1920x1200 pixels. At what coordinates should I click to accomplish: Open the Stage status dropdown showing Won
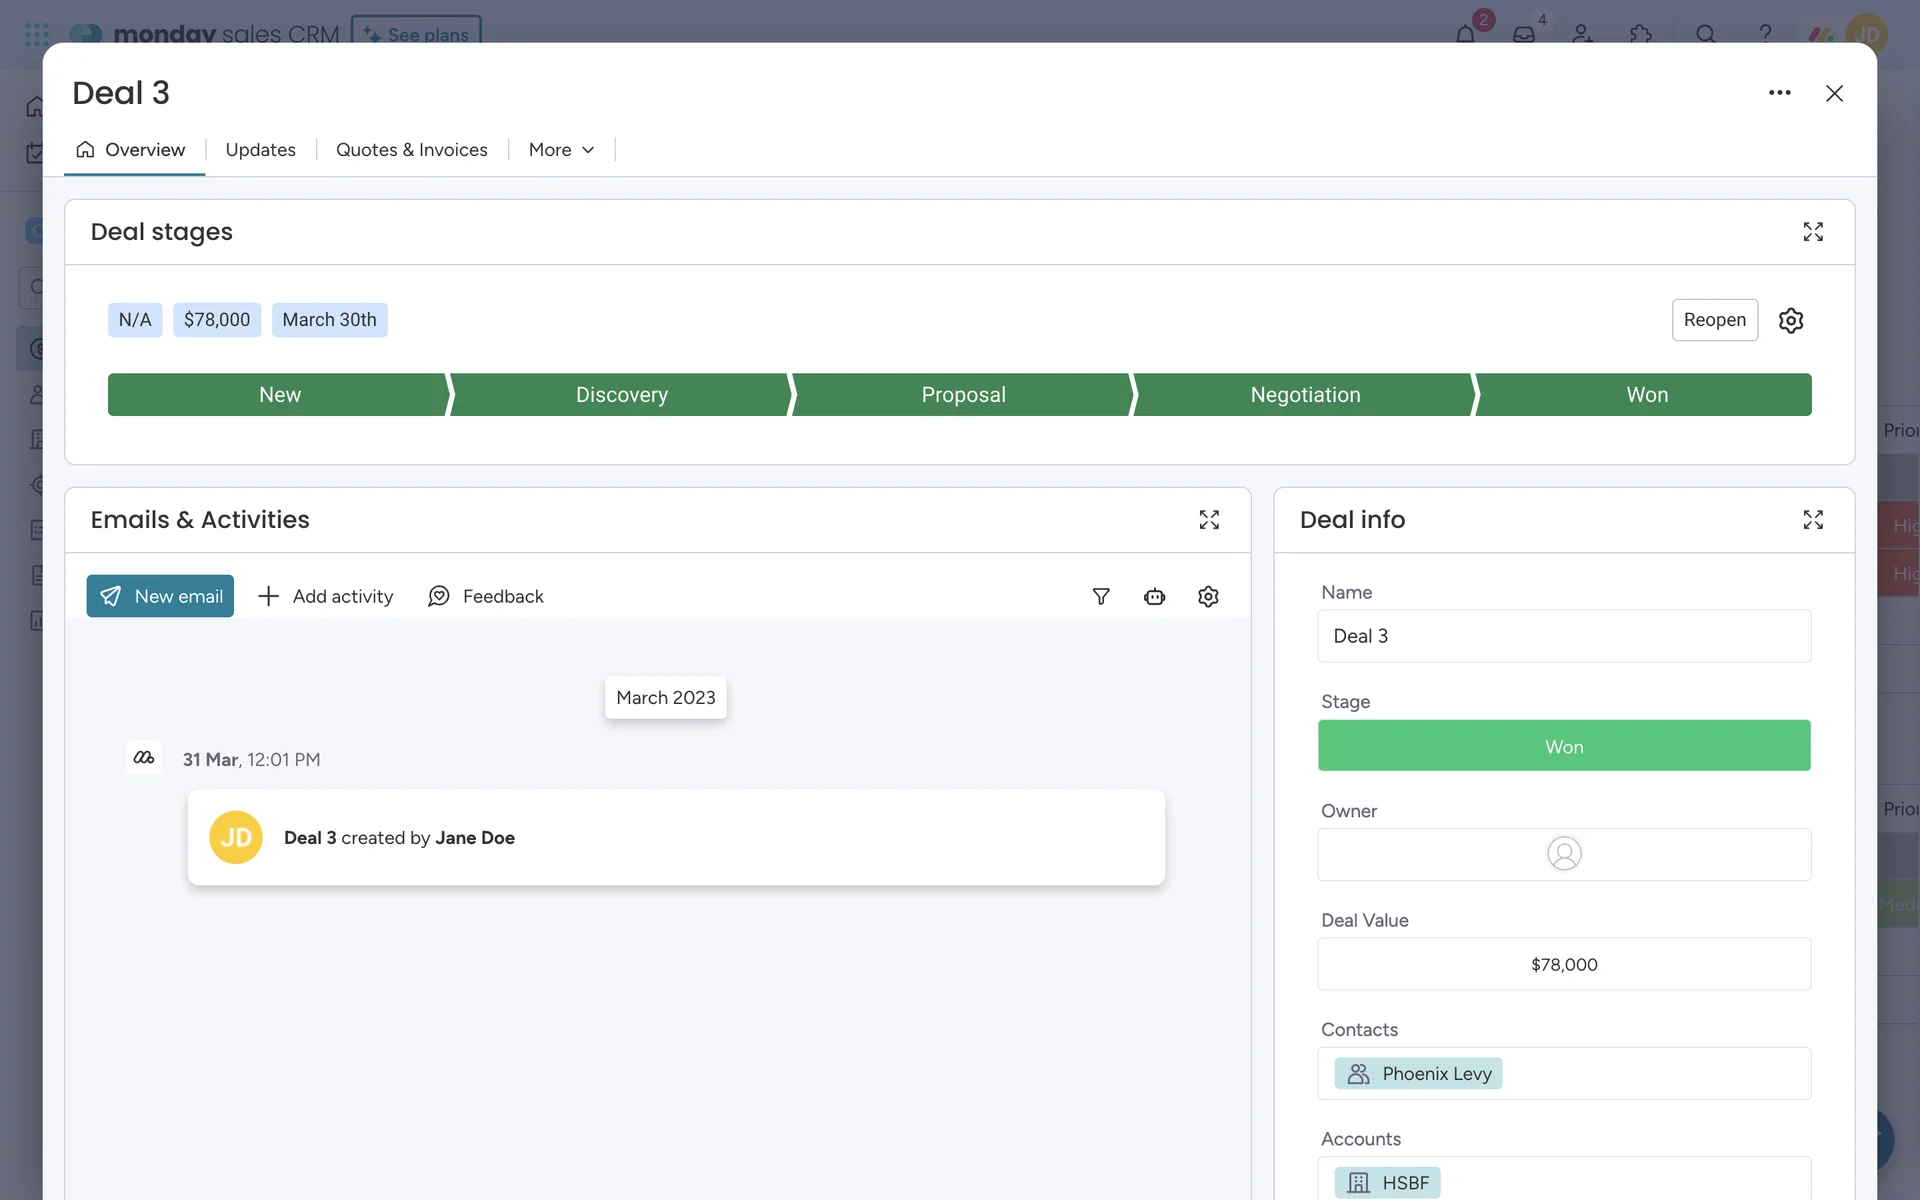(1563, 746)
